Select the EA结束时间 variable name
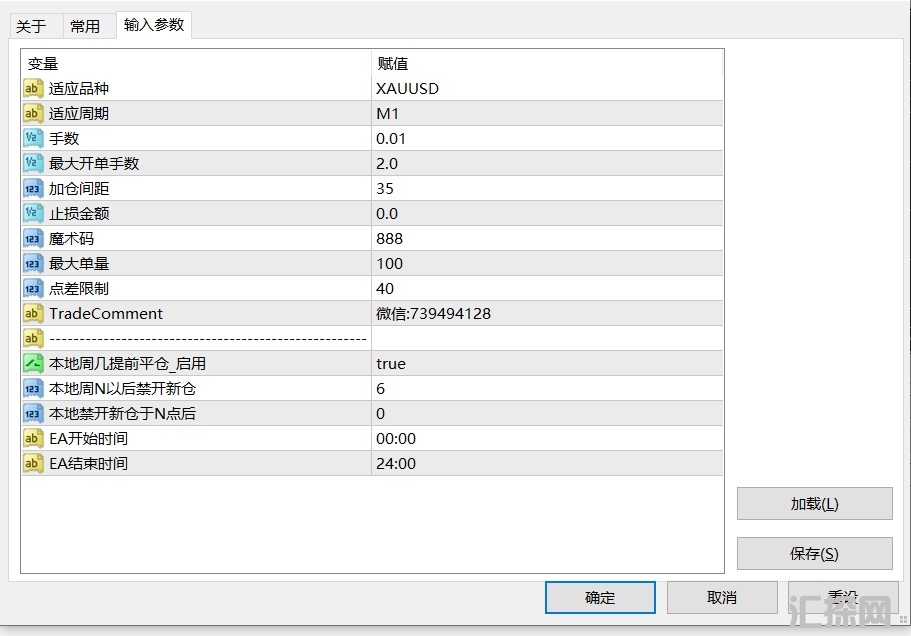This screenshot has width=911, height=636. (x=88, y=463)
